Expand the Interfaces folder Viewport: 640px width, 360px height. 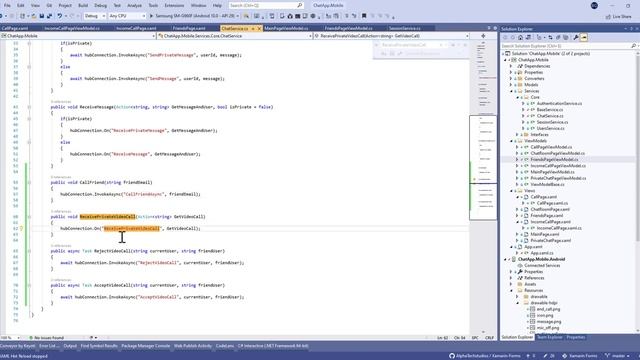(x=517, y=135)
